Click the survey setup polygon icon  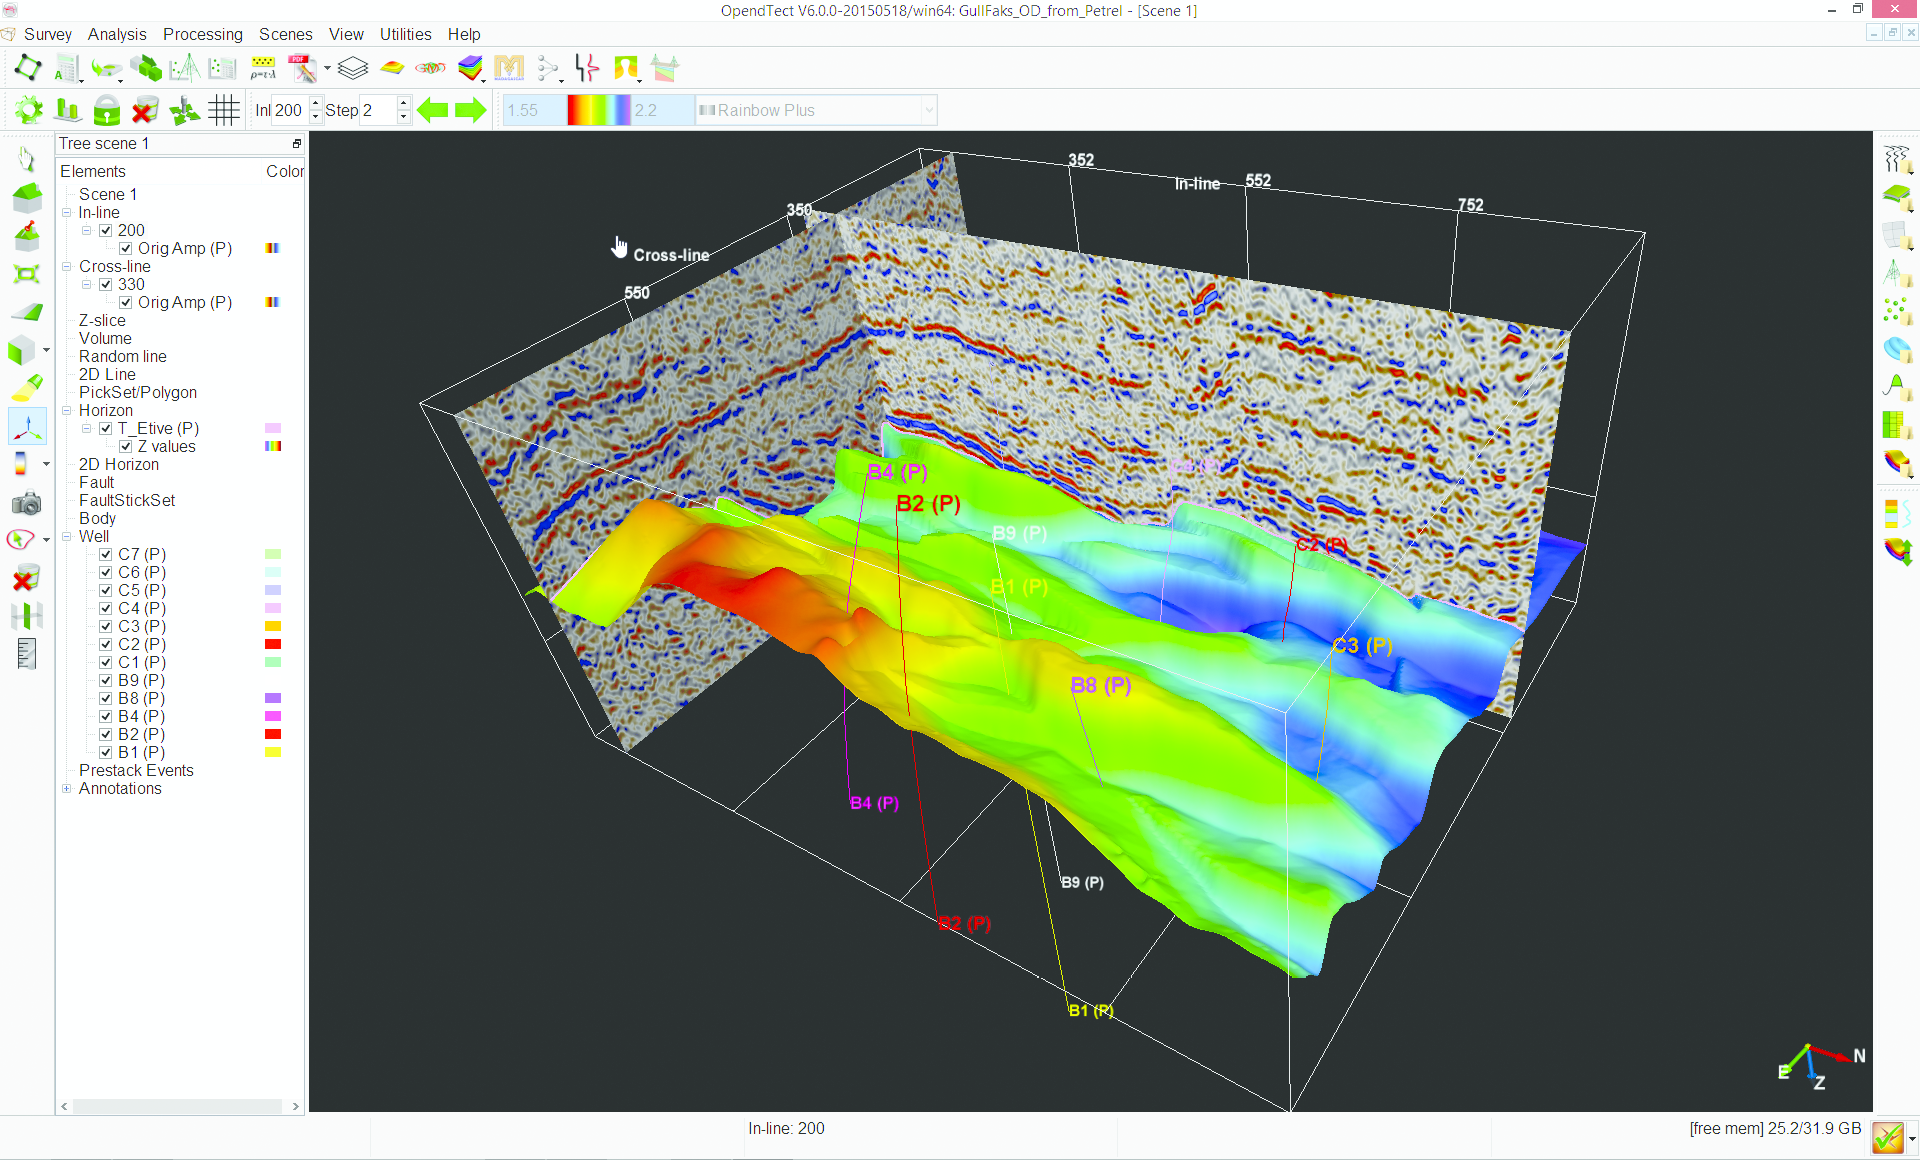pos(27,68)
